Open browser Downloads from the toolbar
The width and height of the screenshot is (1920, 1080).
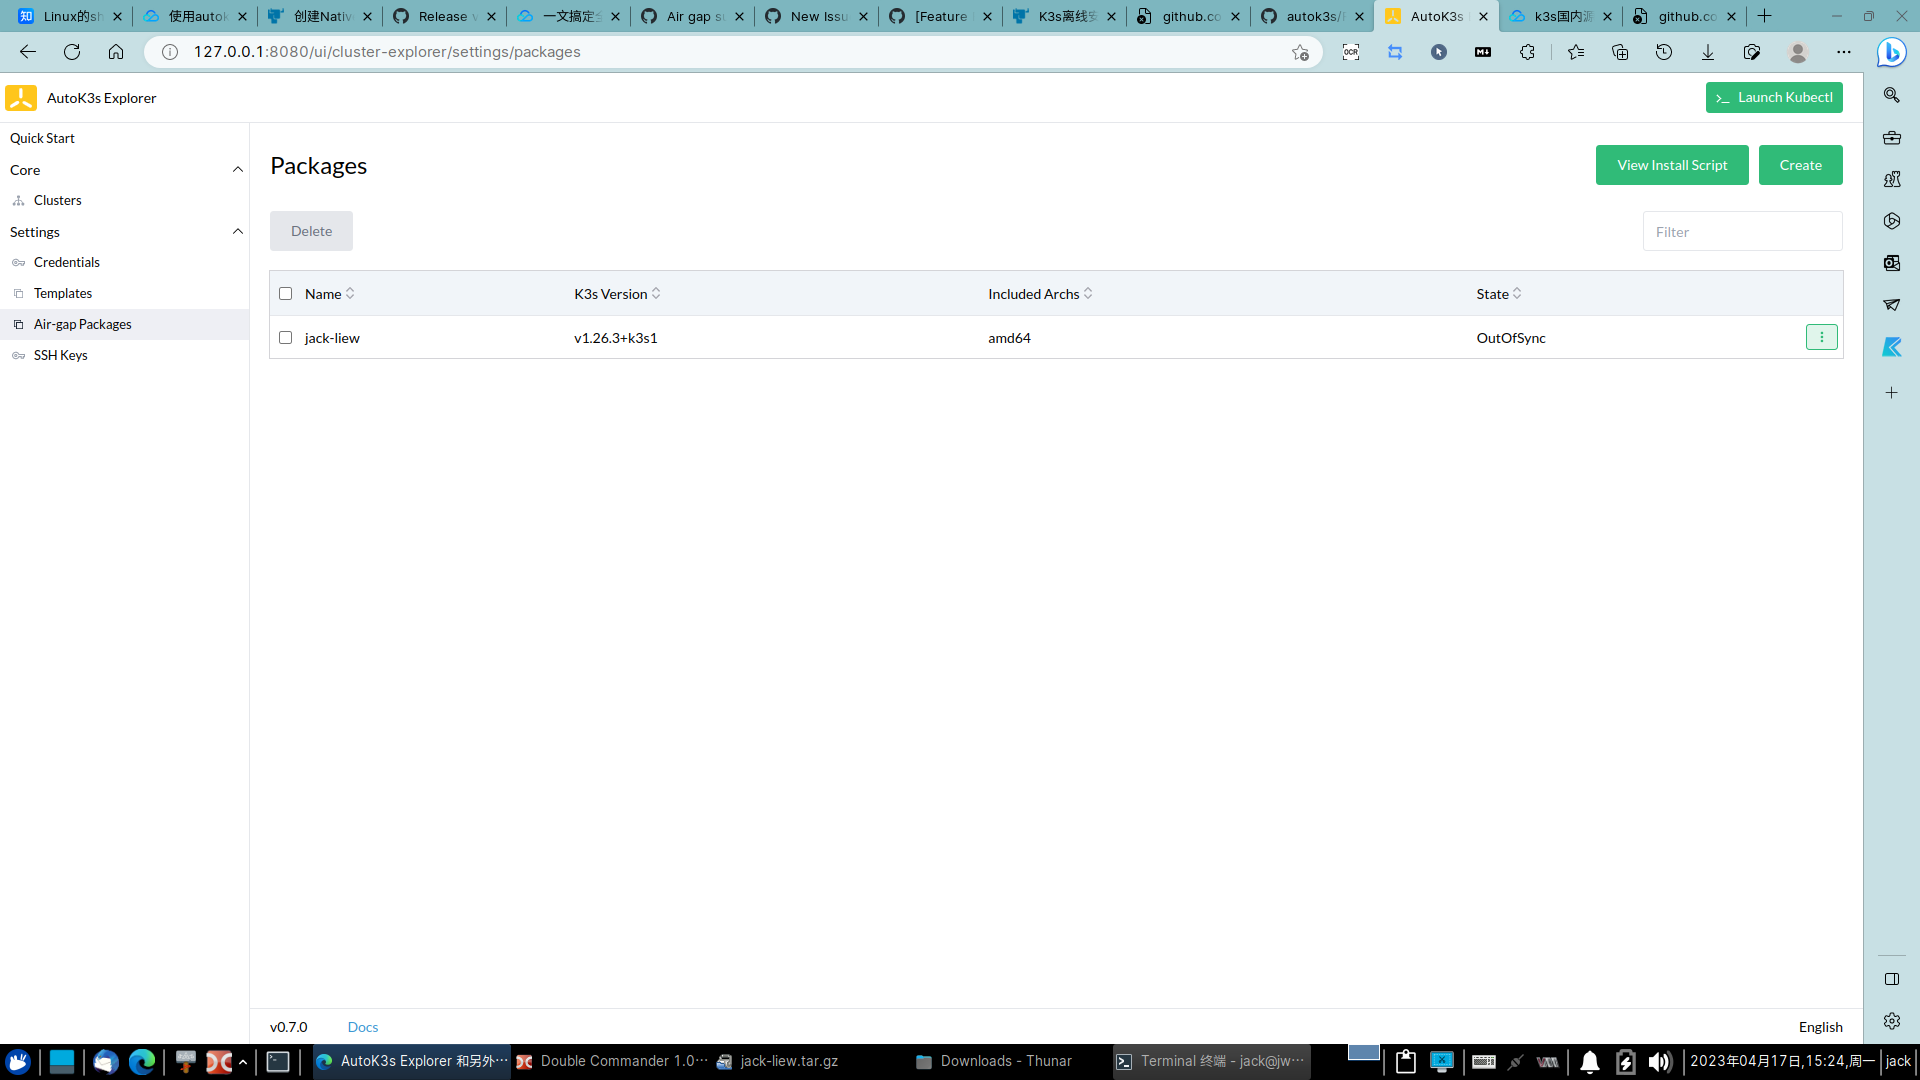pos(1707,52)
